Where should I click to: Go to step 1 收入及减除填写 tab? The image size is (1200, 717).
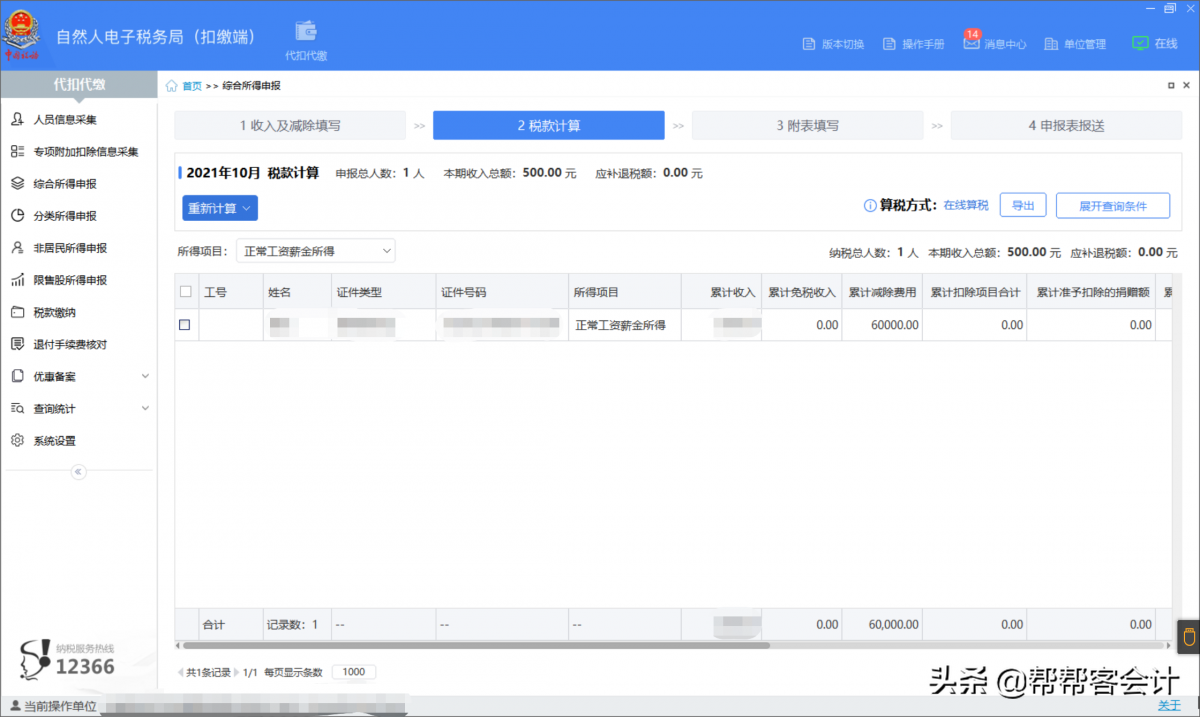(290, 126)
